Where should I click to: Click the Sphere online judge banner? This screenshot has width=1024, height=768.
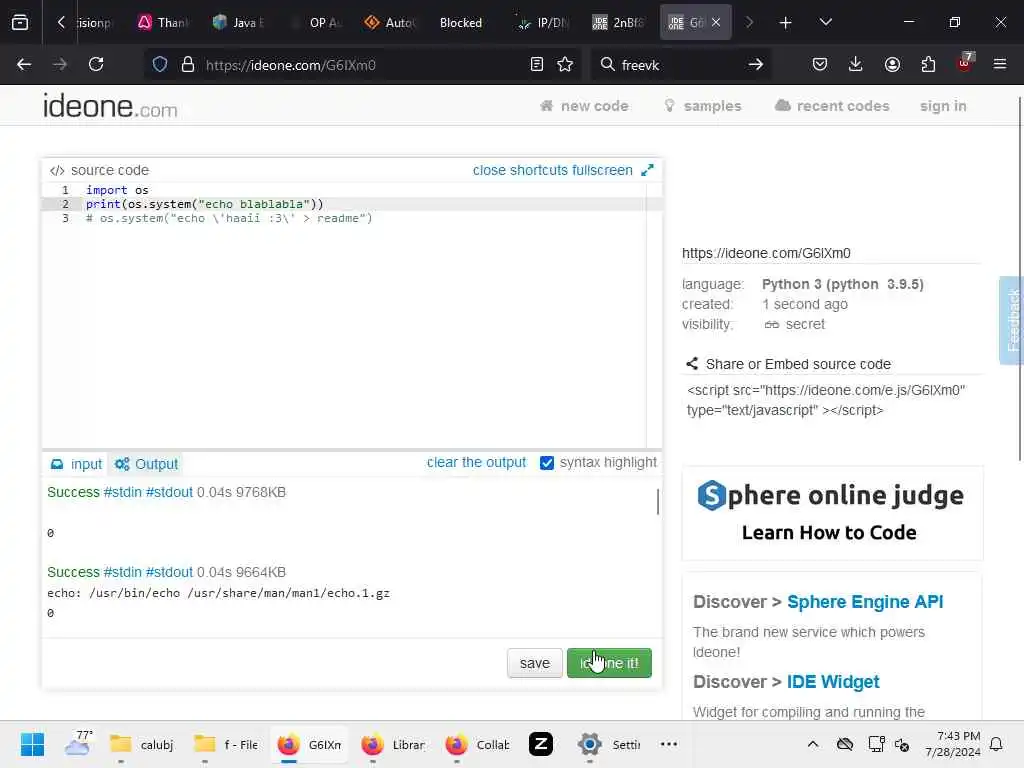tap(832, 513)
